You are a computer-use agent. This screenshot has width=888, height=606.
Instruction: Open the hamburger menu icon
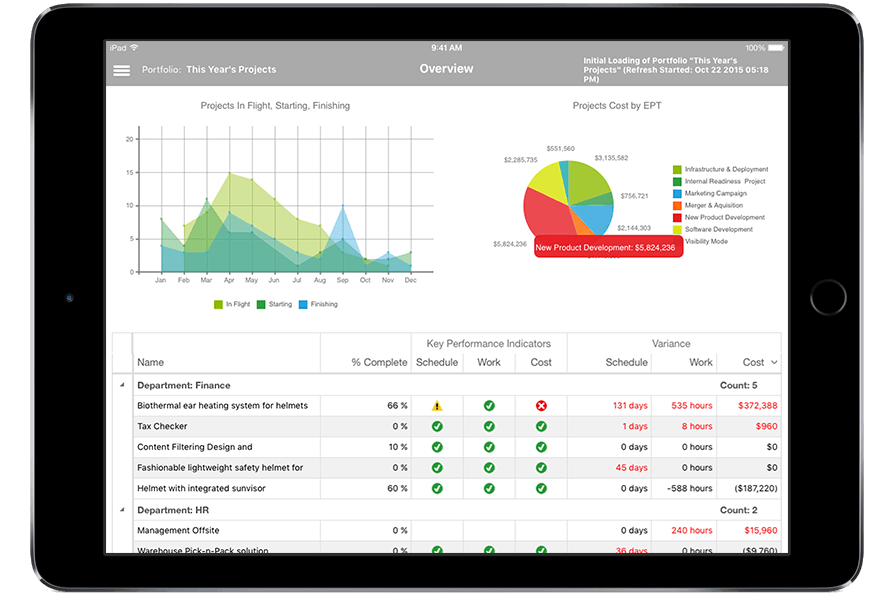(121, 70)
